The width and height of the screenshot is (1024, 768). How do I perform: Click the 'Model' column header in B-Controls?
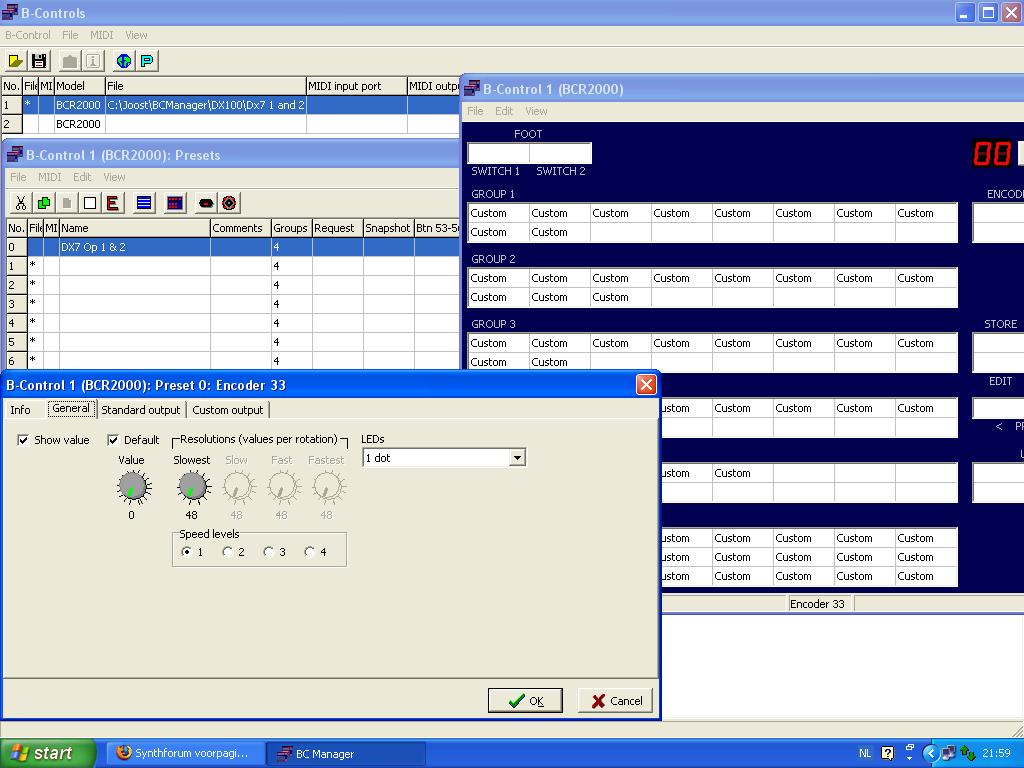point(80,86)
